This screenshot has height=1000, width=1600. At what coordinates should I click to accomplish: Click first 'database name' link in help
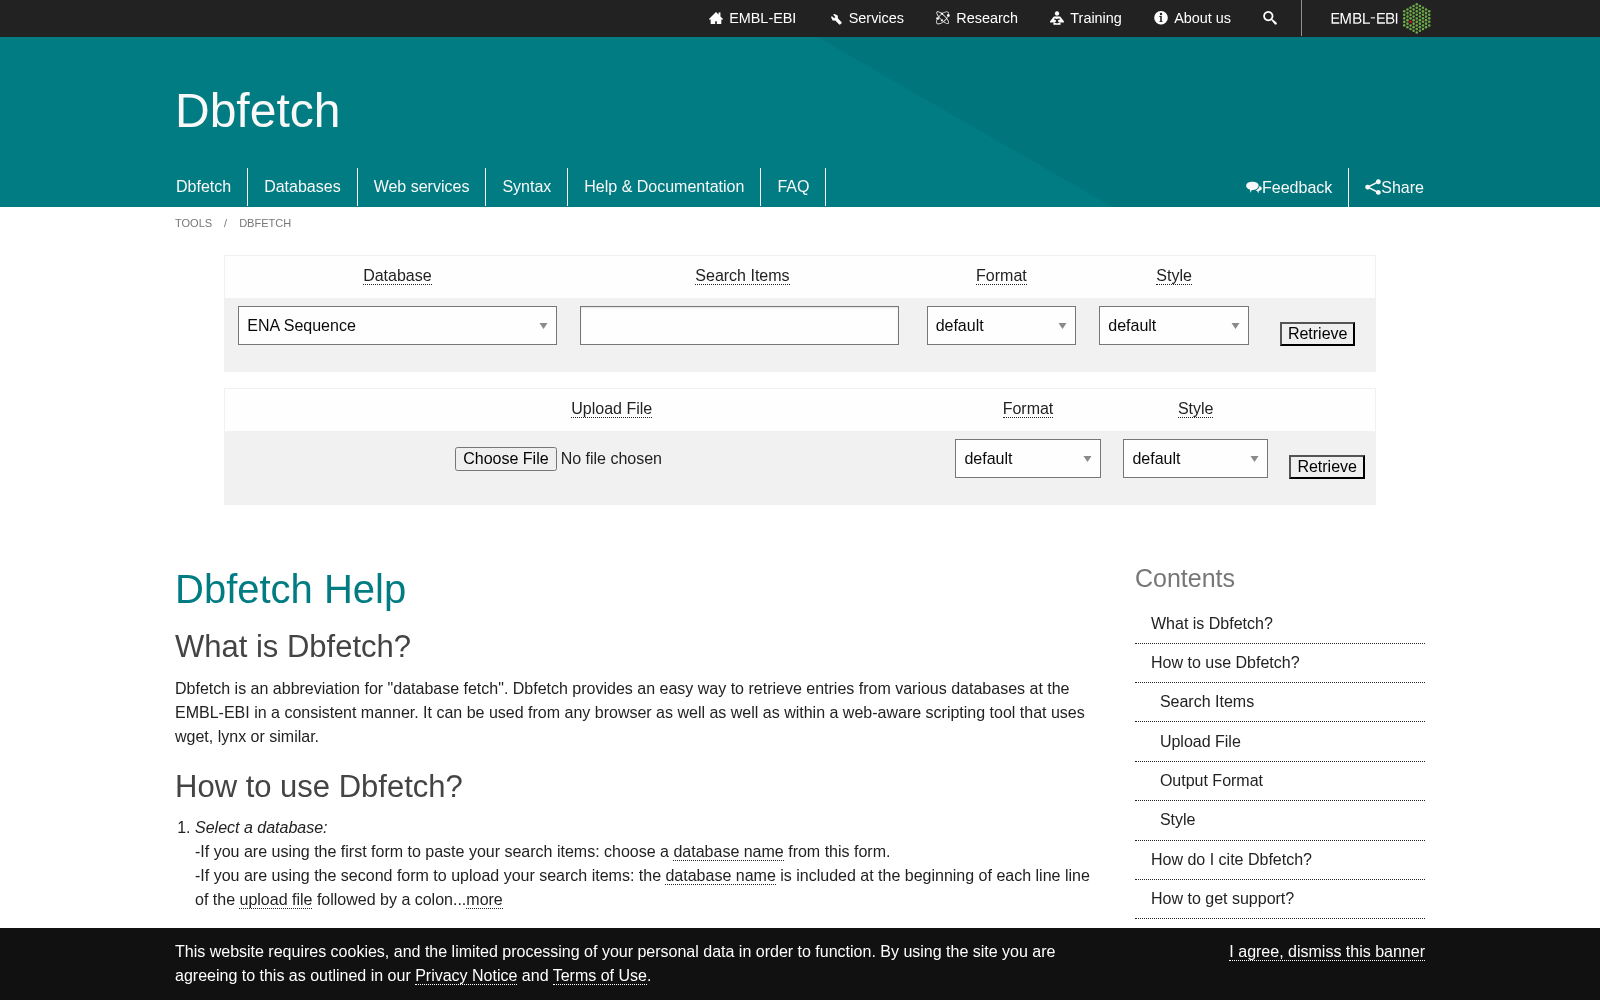728,852
